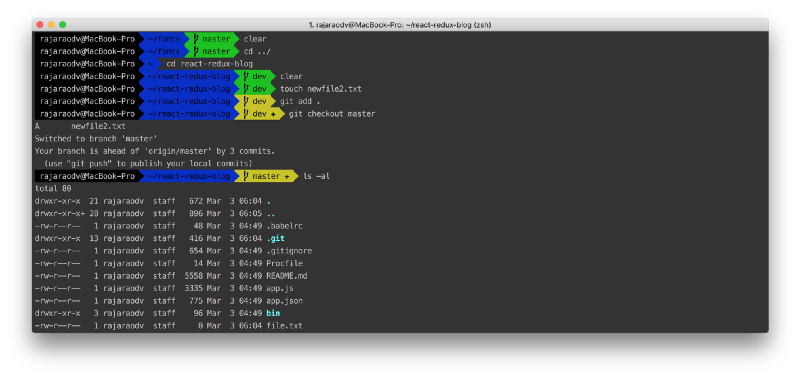Click the branch icon on the 'cd ../' line

point(196,52)
